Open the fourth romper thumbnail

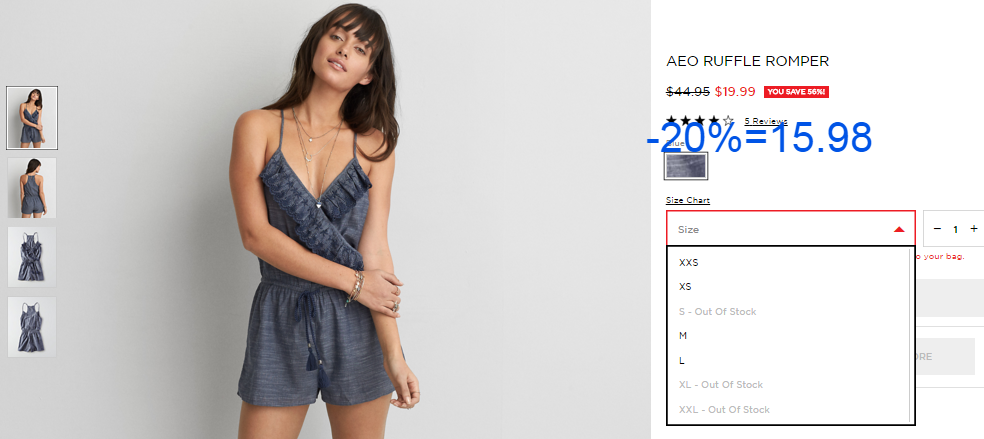tap(32, 327)
